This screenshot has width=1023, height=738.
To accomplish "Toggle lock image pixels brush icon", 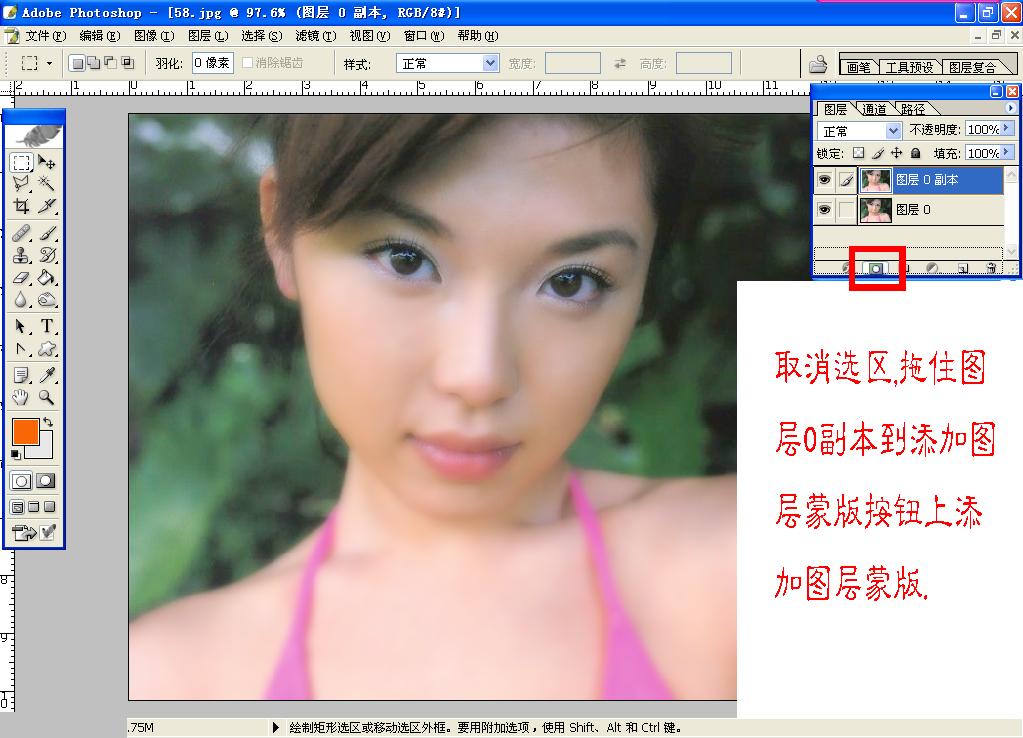I will (878, 153).
